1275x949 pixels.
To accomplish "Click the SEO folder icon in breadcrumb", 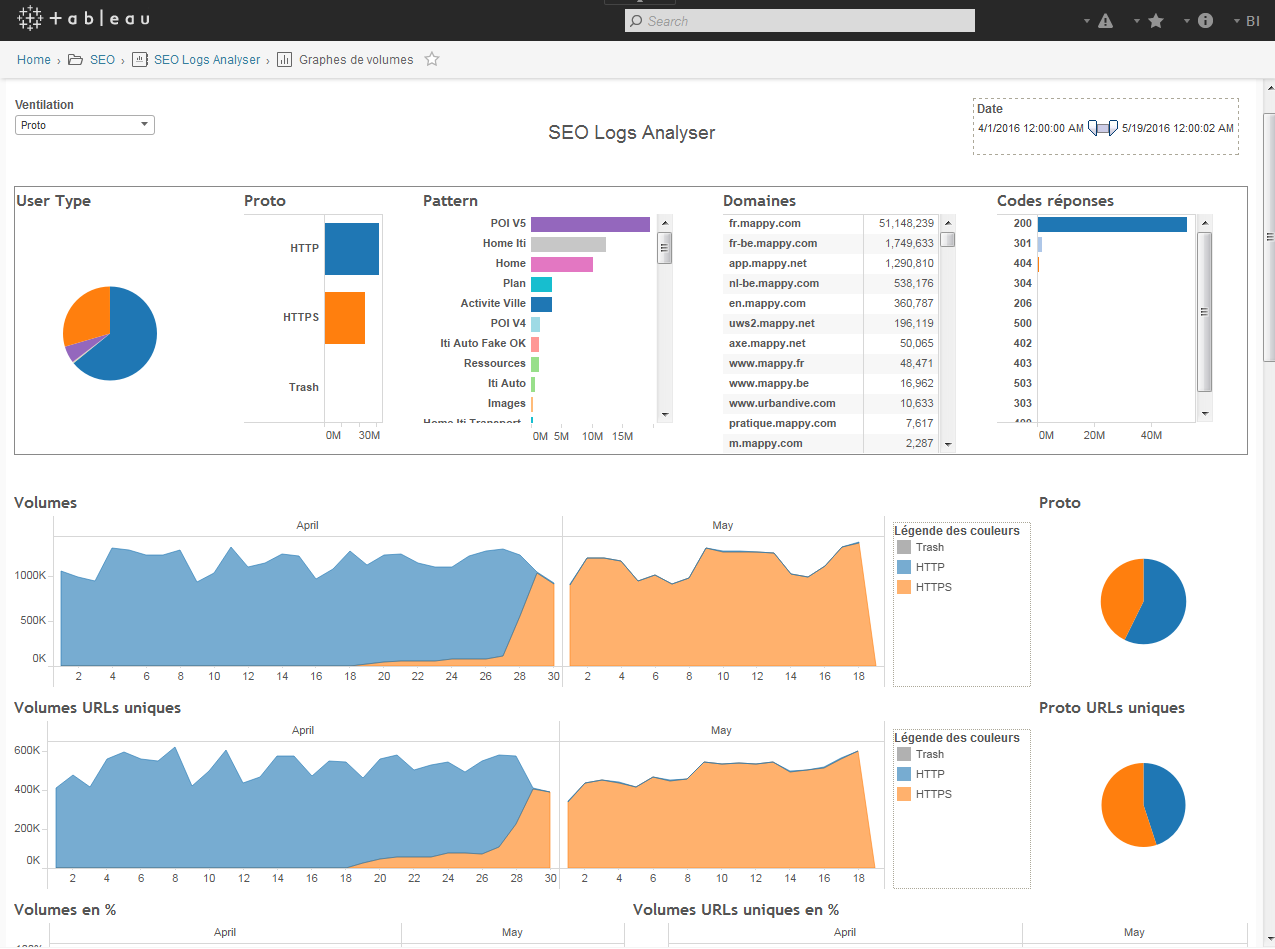I will pyautogui.click(x=75, y=60).
